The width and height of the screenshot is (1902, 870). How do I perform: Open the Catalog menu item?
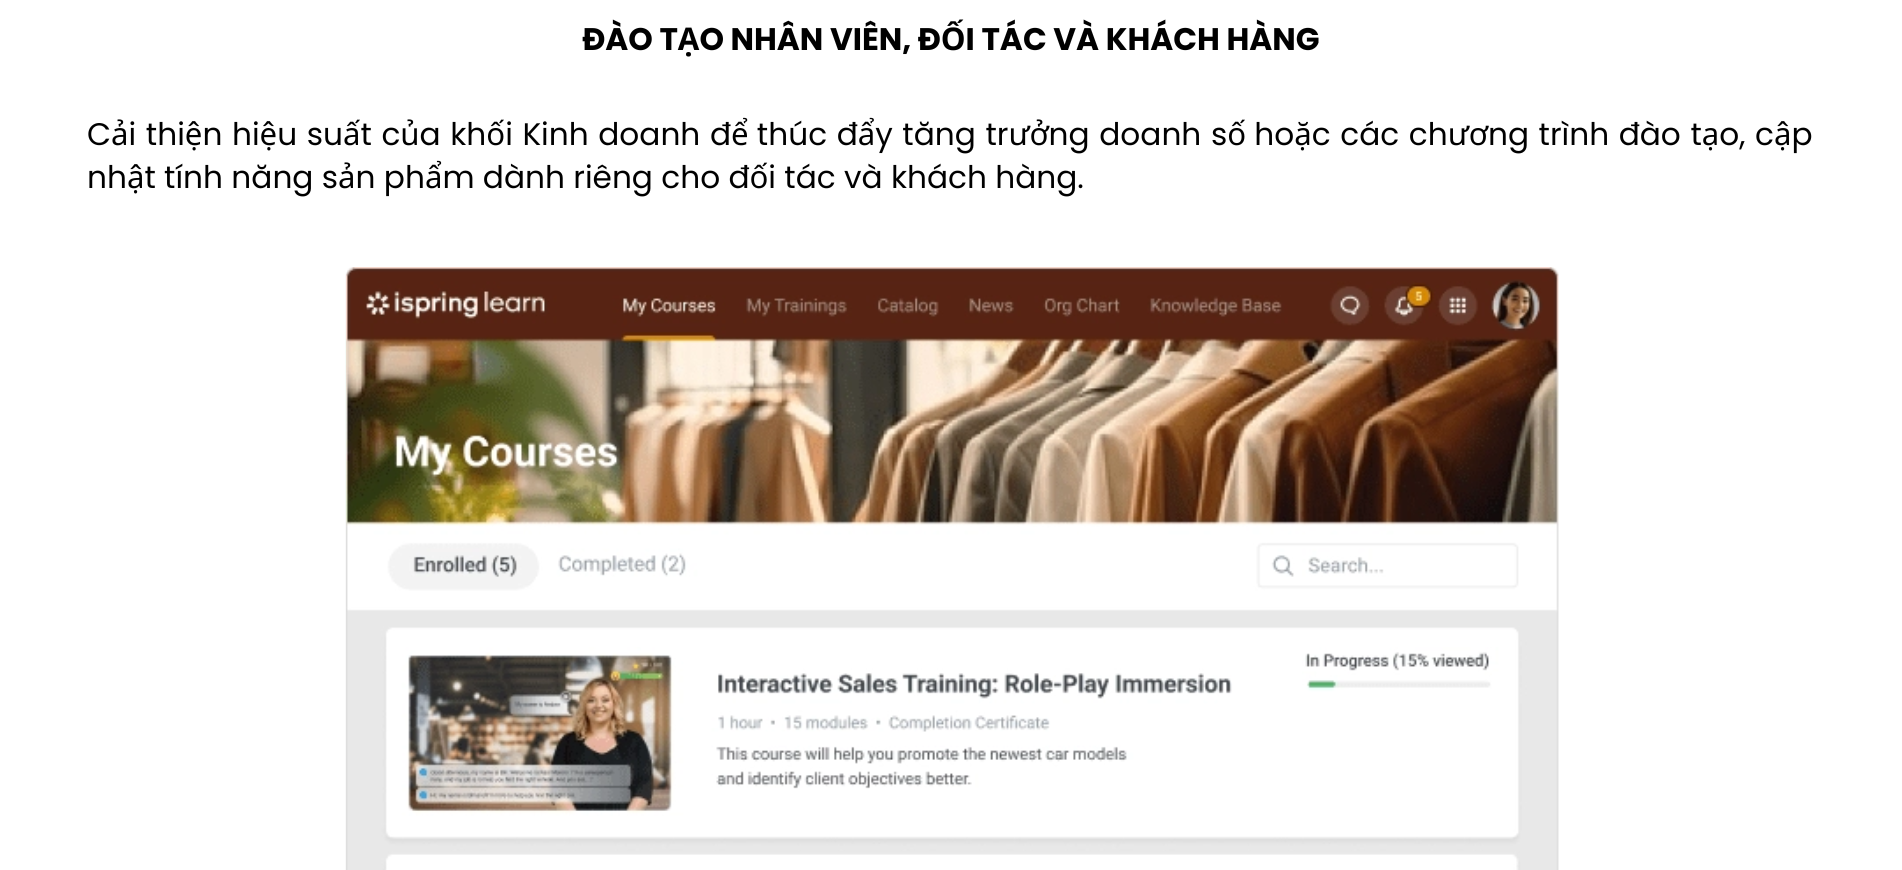(907, 306)
